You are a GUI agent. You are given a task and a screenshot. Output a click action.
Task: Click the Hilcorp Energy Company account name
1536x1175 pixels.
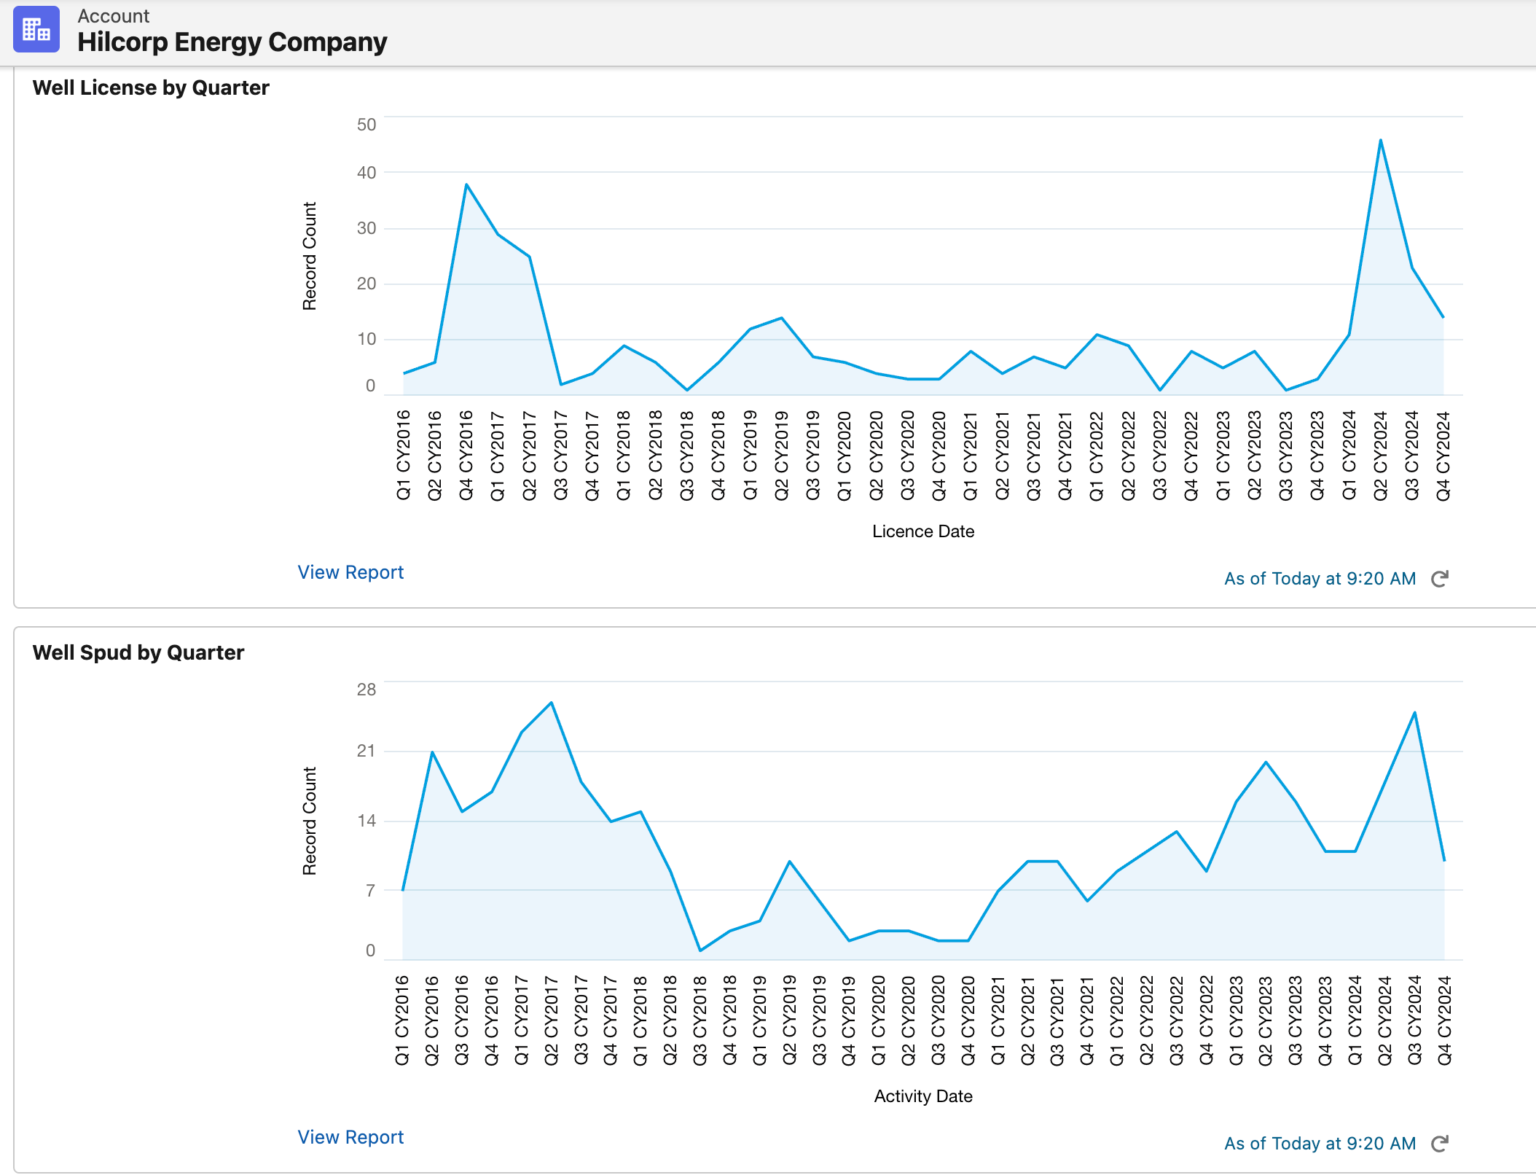pyautogui.click(x=232, y=42)
